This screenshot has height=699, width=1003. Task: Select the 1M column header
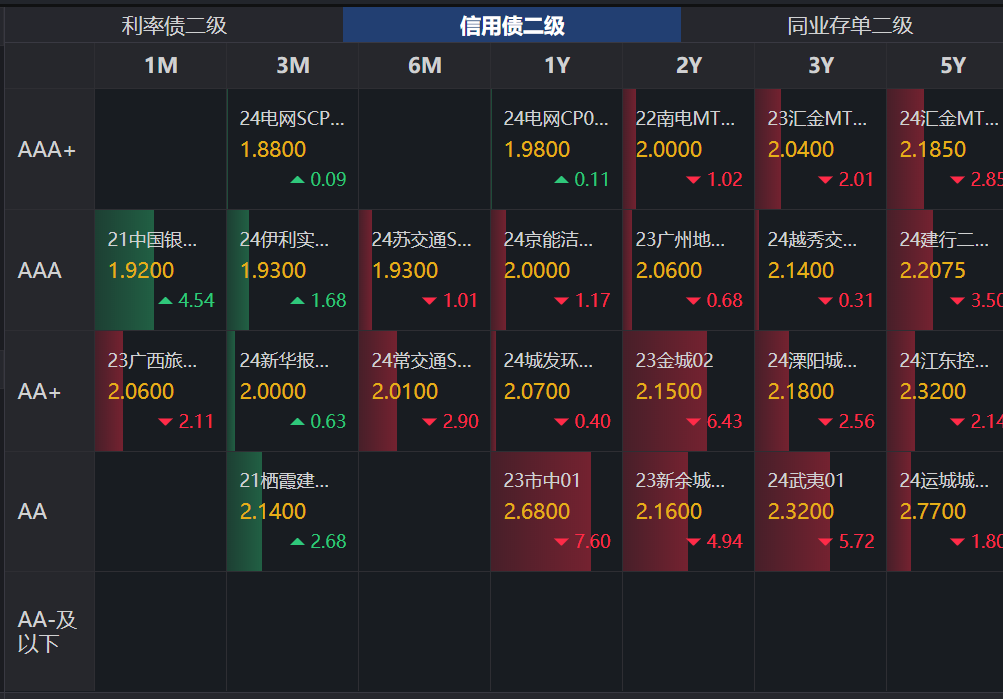(x=160, y=66)
